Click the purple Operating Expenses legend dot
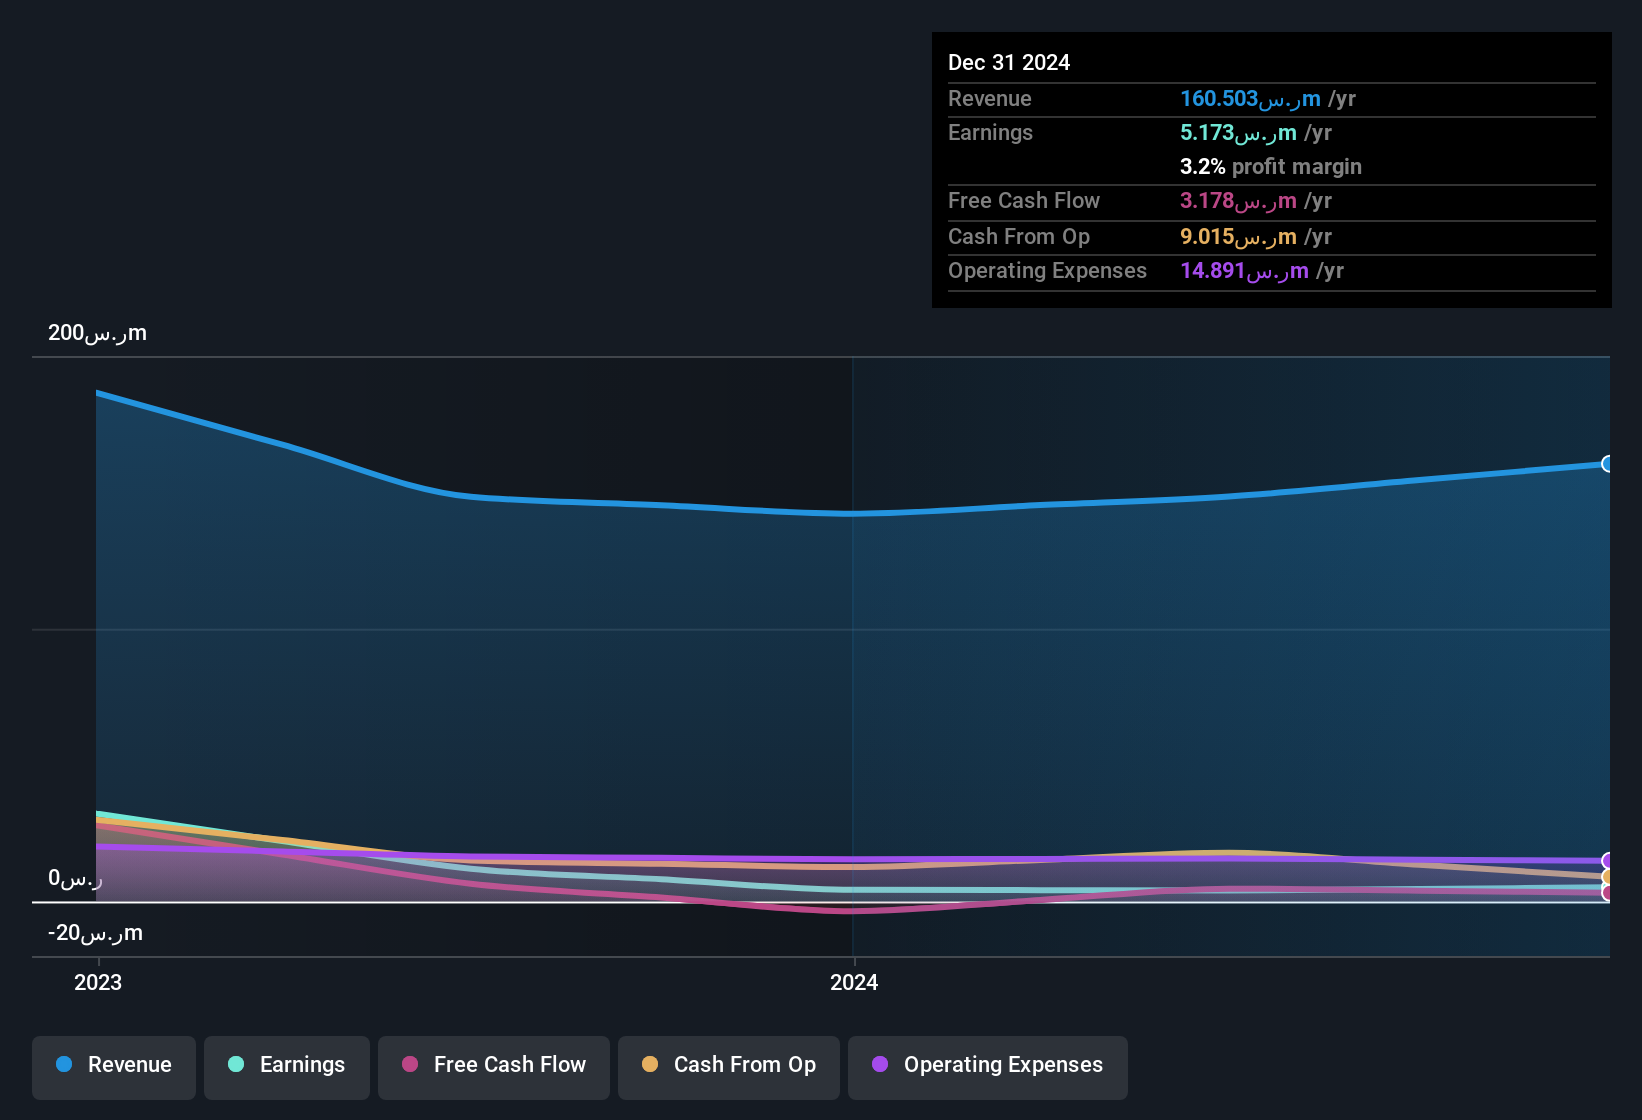 (x=880, y=1064)
